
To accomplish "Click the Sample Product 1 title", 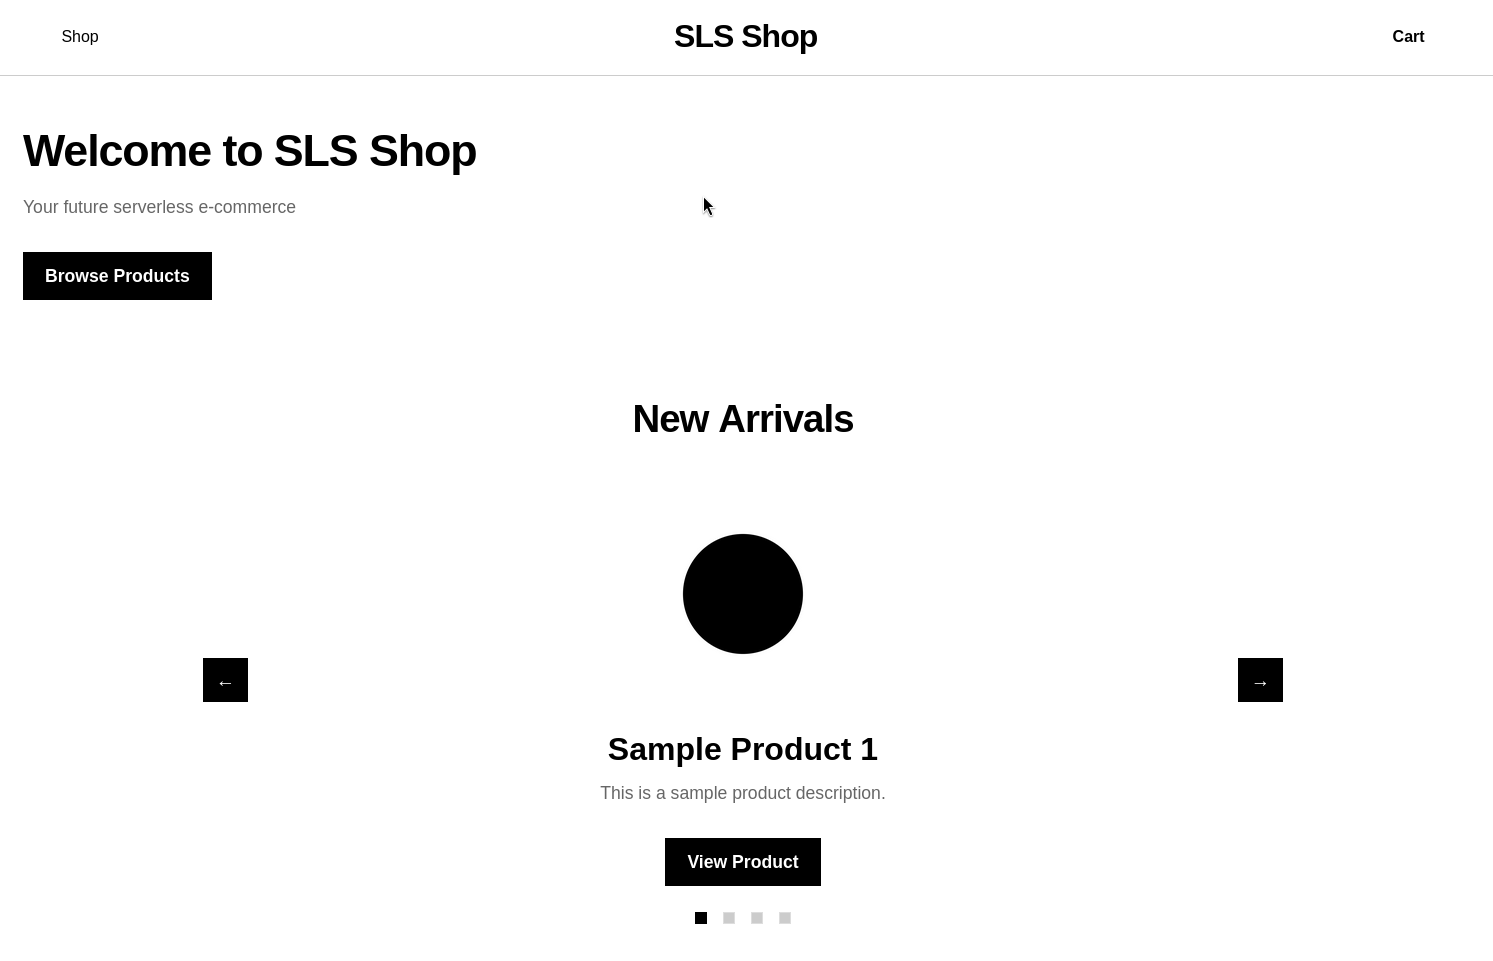I will 742,748.
